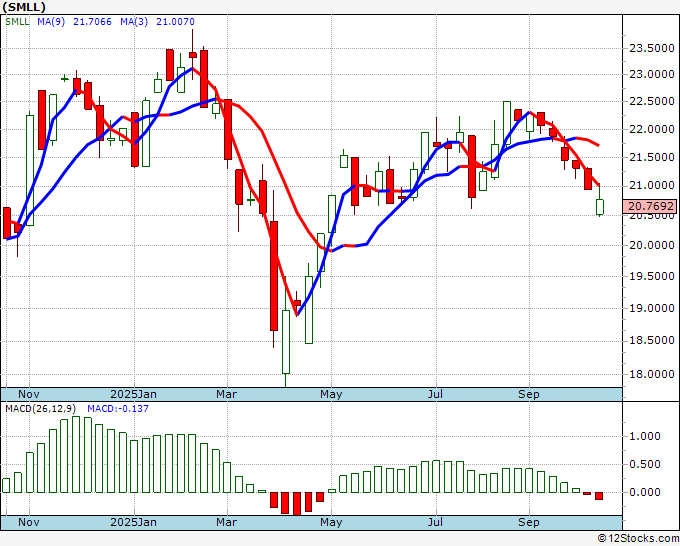Click the MACD(26,12,9) indicator label
This screenshot has height=546, width=680.
41,409
